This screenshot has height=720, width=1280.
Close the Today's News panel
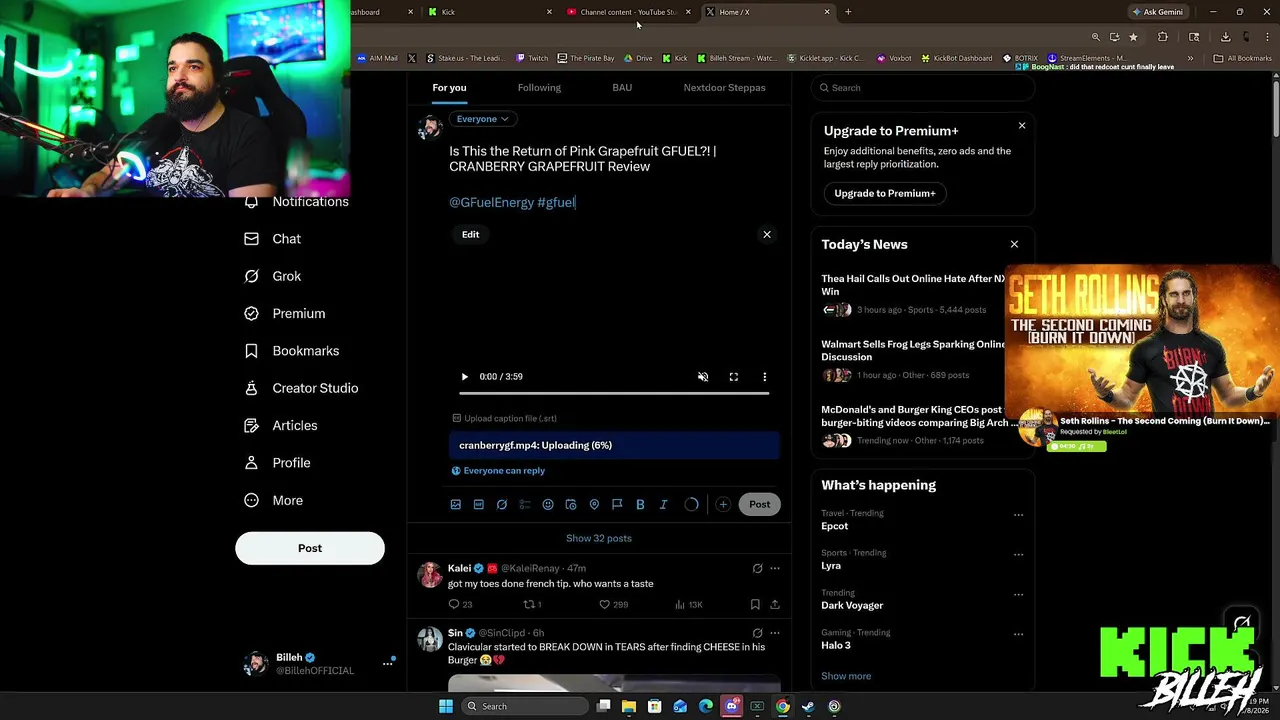click(1014, 245)
